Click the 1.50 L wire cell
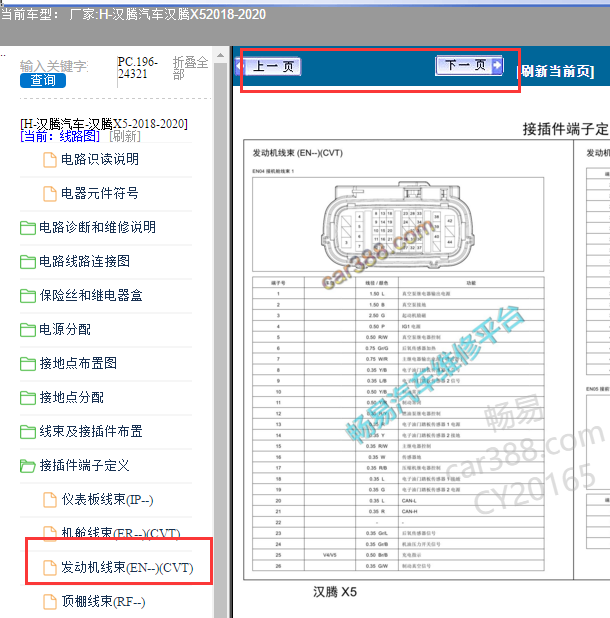610x618 pixels. point(377,294)
